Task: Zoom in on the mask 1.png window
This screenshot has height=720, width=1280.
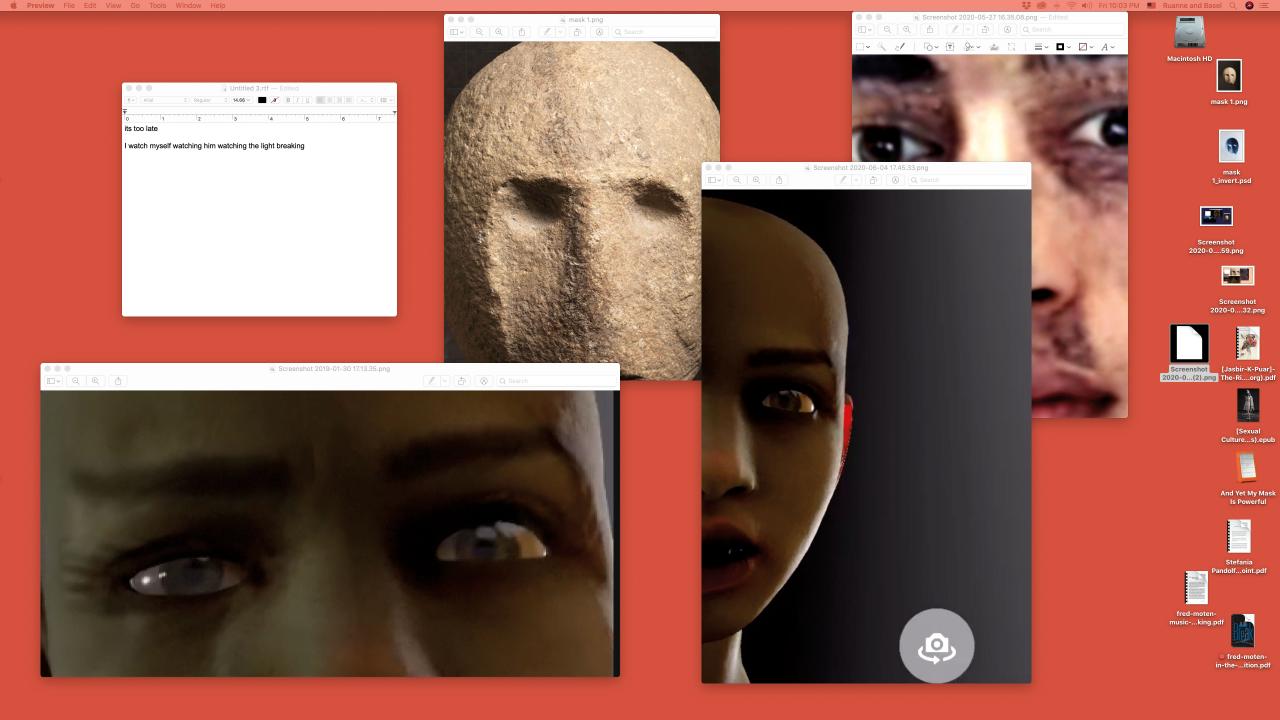Action: click(x=499, y=32)
